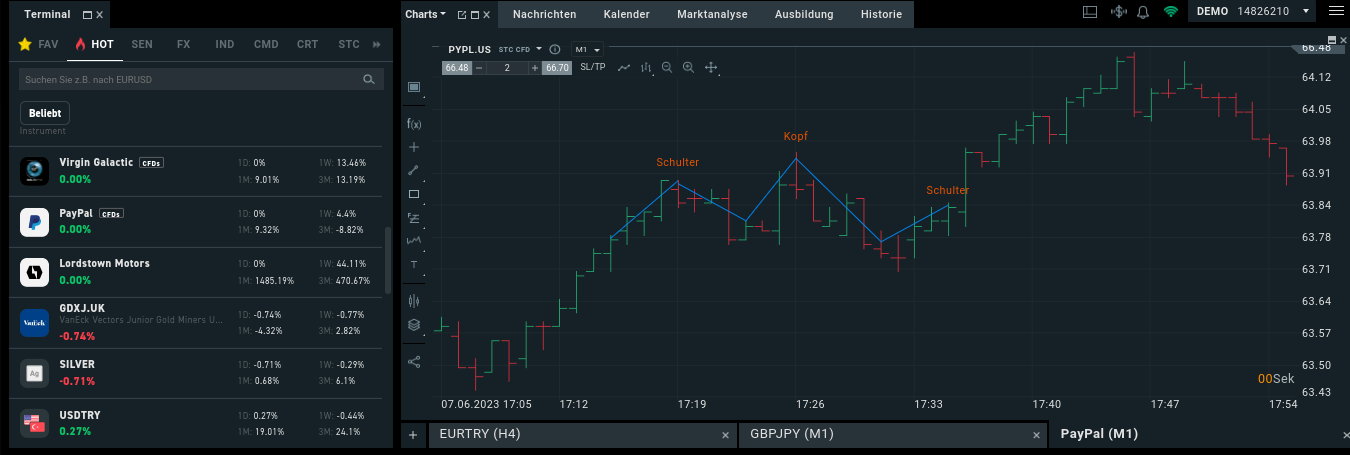Click the Beliebt filter button
Viewport: 1350px width, 455px height.
(45, 113)
